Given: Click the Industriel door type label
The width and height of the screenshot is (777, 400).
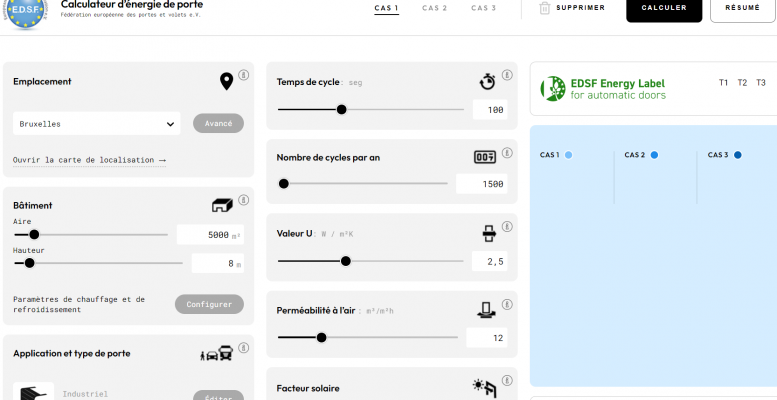Looking at the screenshot, I should tap(85, 395).
